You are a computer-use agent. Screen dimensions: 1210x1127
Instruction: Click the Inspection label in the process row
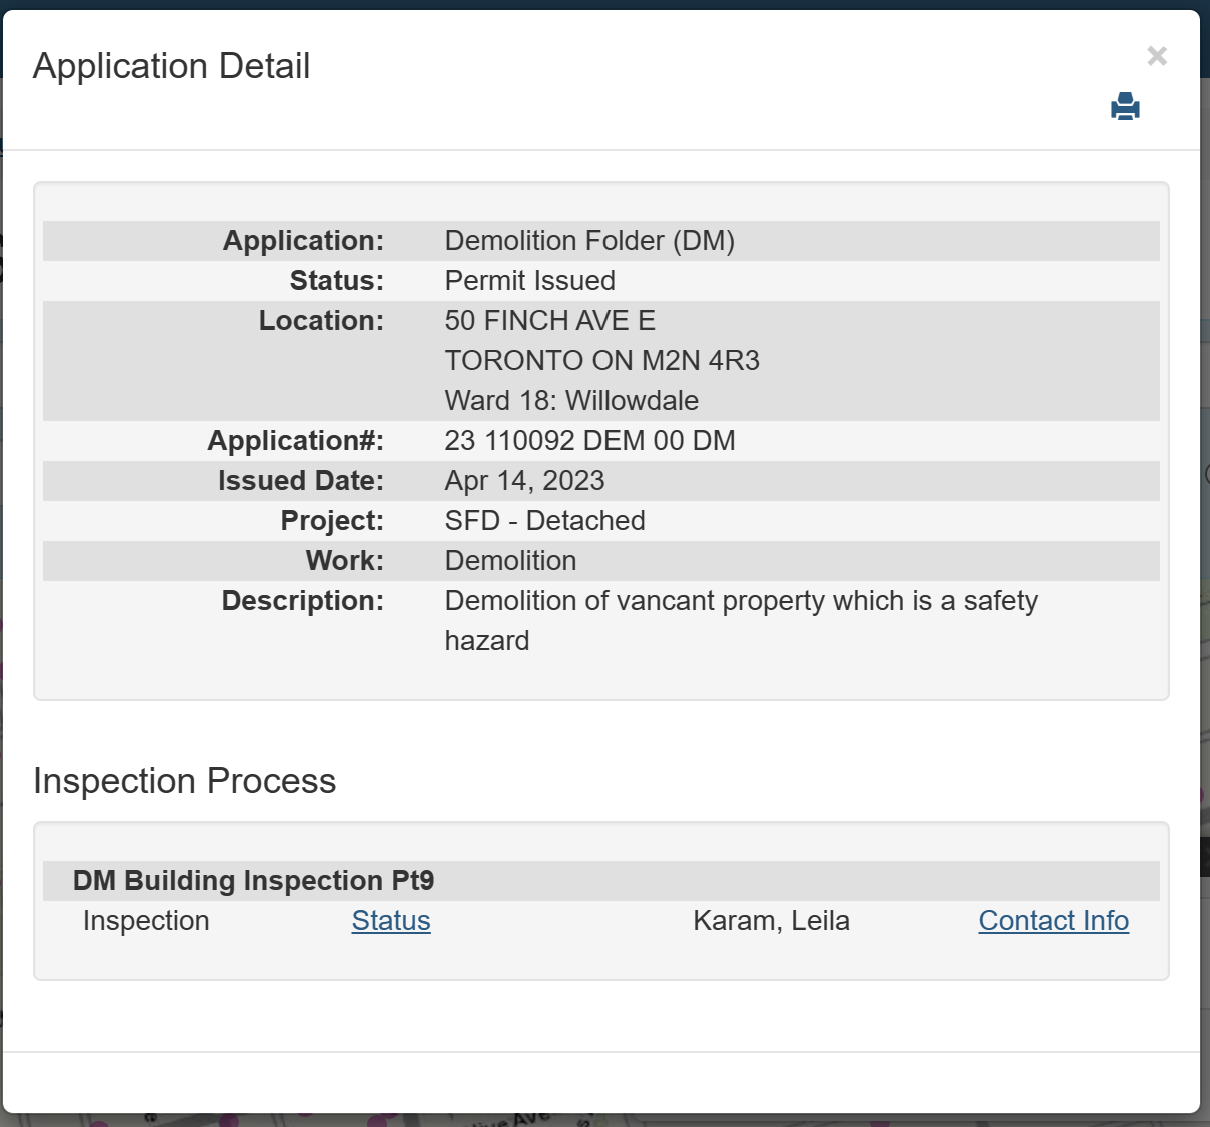146,921
